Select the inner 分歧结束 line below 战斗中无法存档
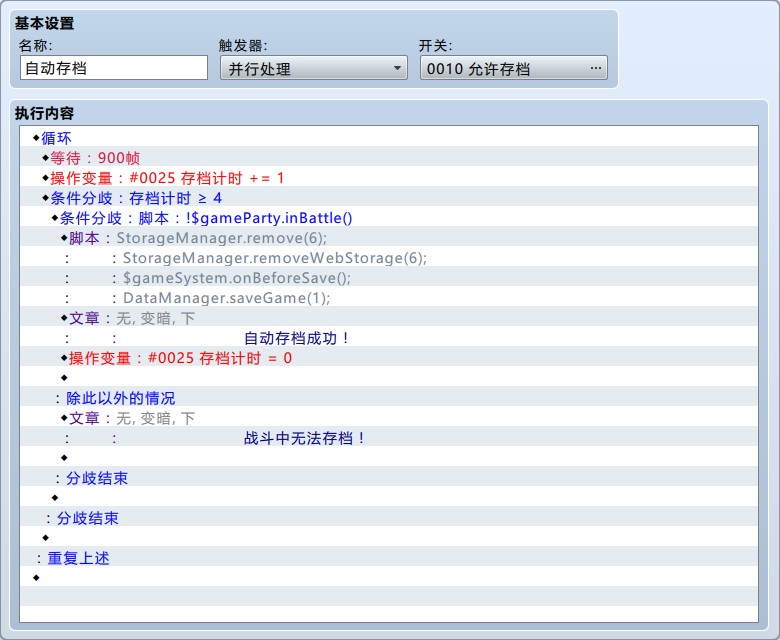The height and width of the screenshot is (640, 780). (x=389, y=476)
